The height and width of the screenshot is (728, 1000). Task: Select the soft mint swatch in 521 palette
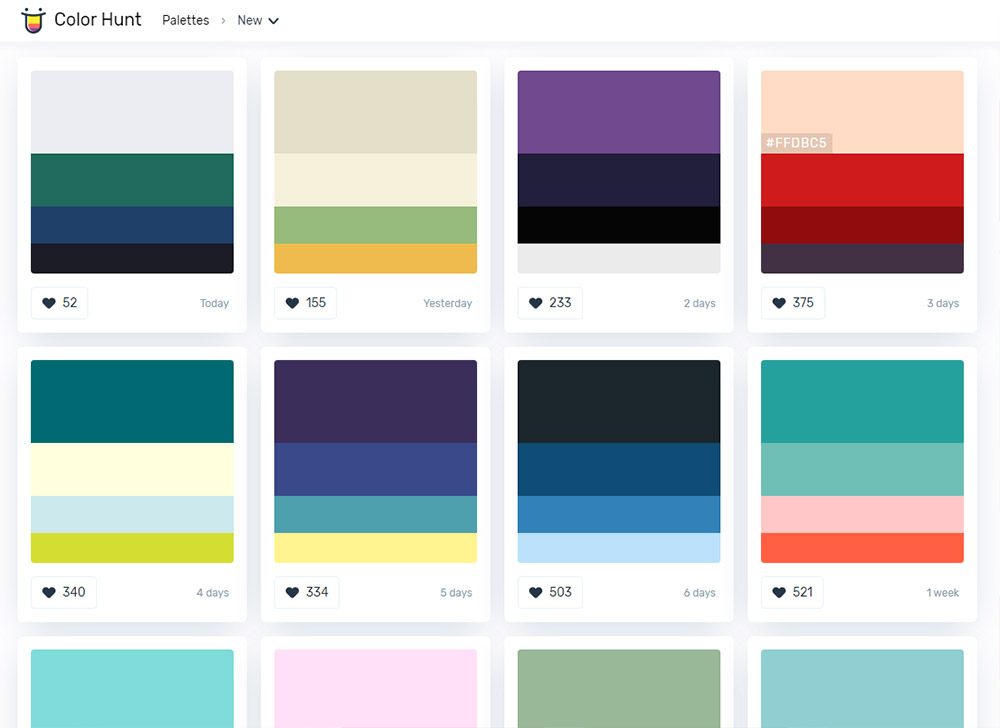coord(862,469)
